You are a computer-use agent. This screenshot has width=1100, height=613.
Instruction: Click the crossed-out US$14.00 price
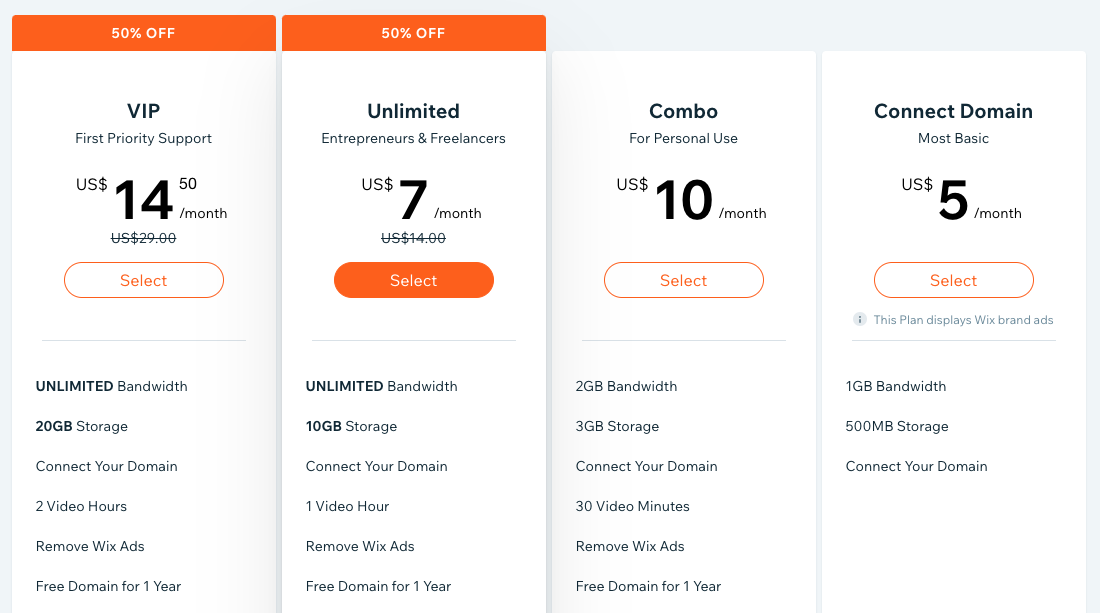tap(413, 238)
